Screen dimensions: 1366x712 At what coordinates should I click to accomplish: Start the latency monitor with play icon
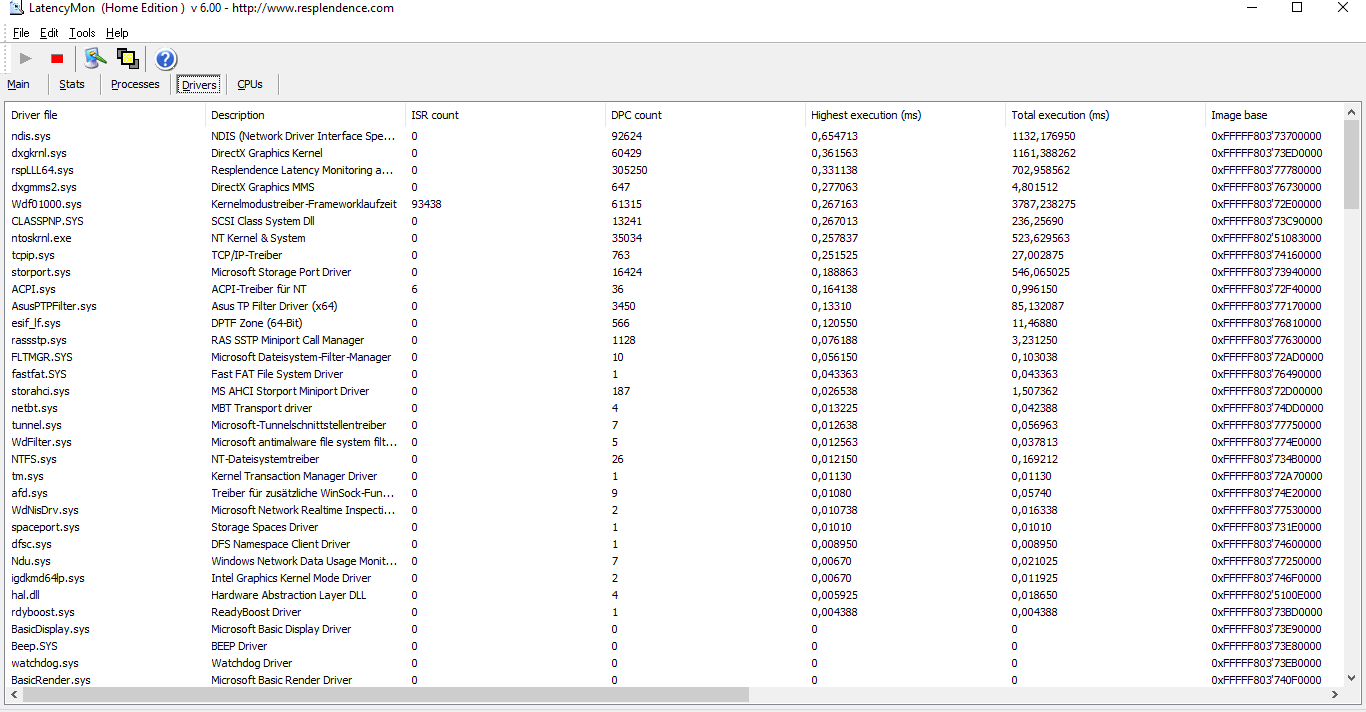click(x=26, y=59)
